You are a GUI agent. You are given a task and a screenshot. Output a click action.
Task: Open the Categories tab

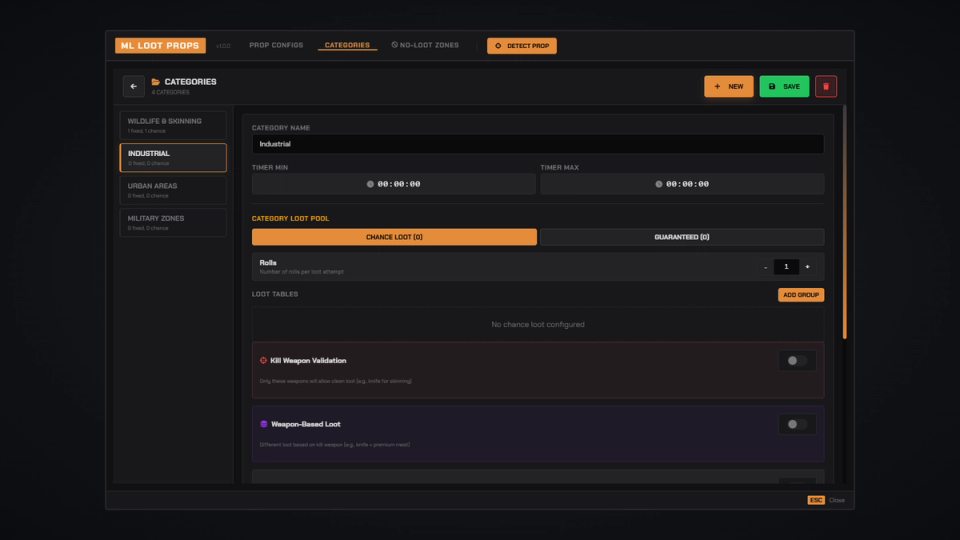pos(347,45)
